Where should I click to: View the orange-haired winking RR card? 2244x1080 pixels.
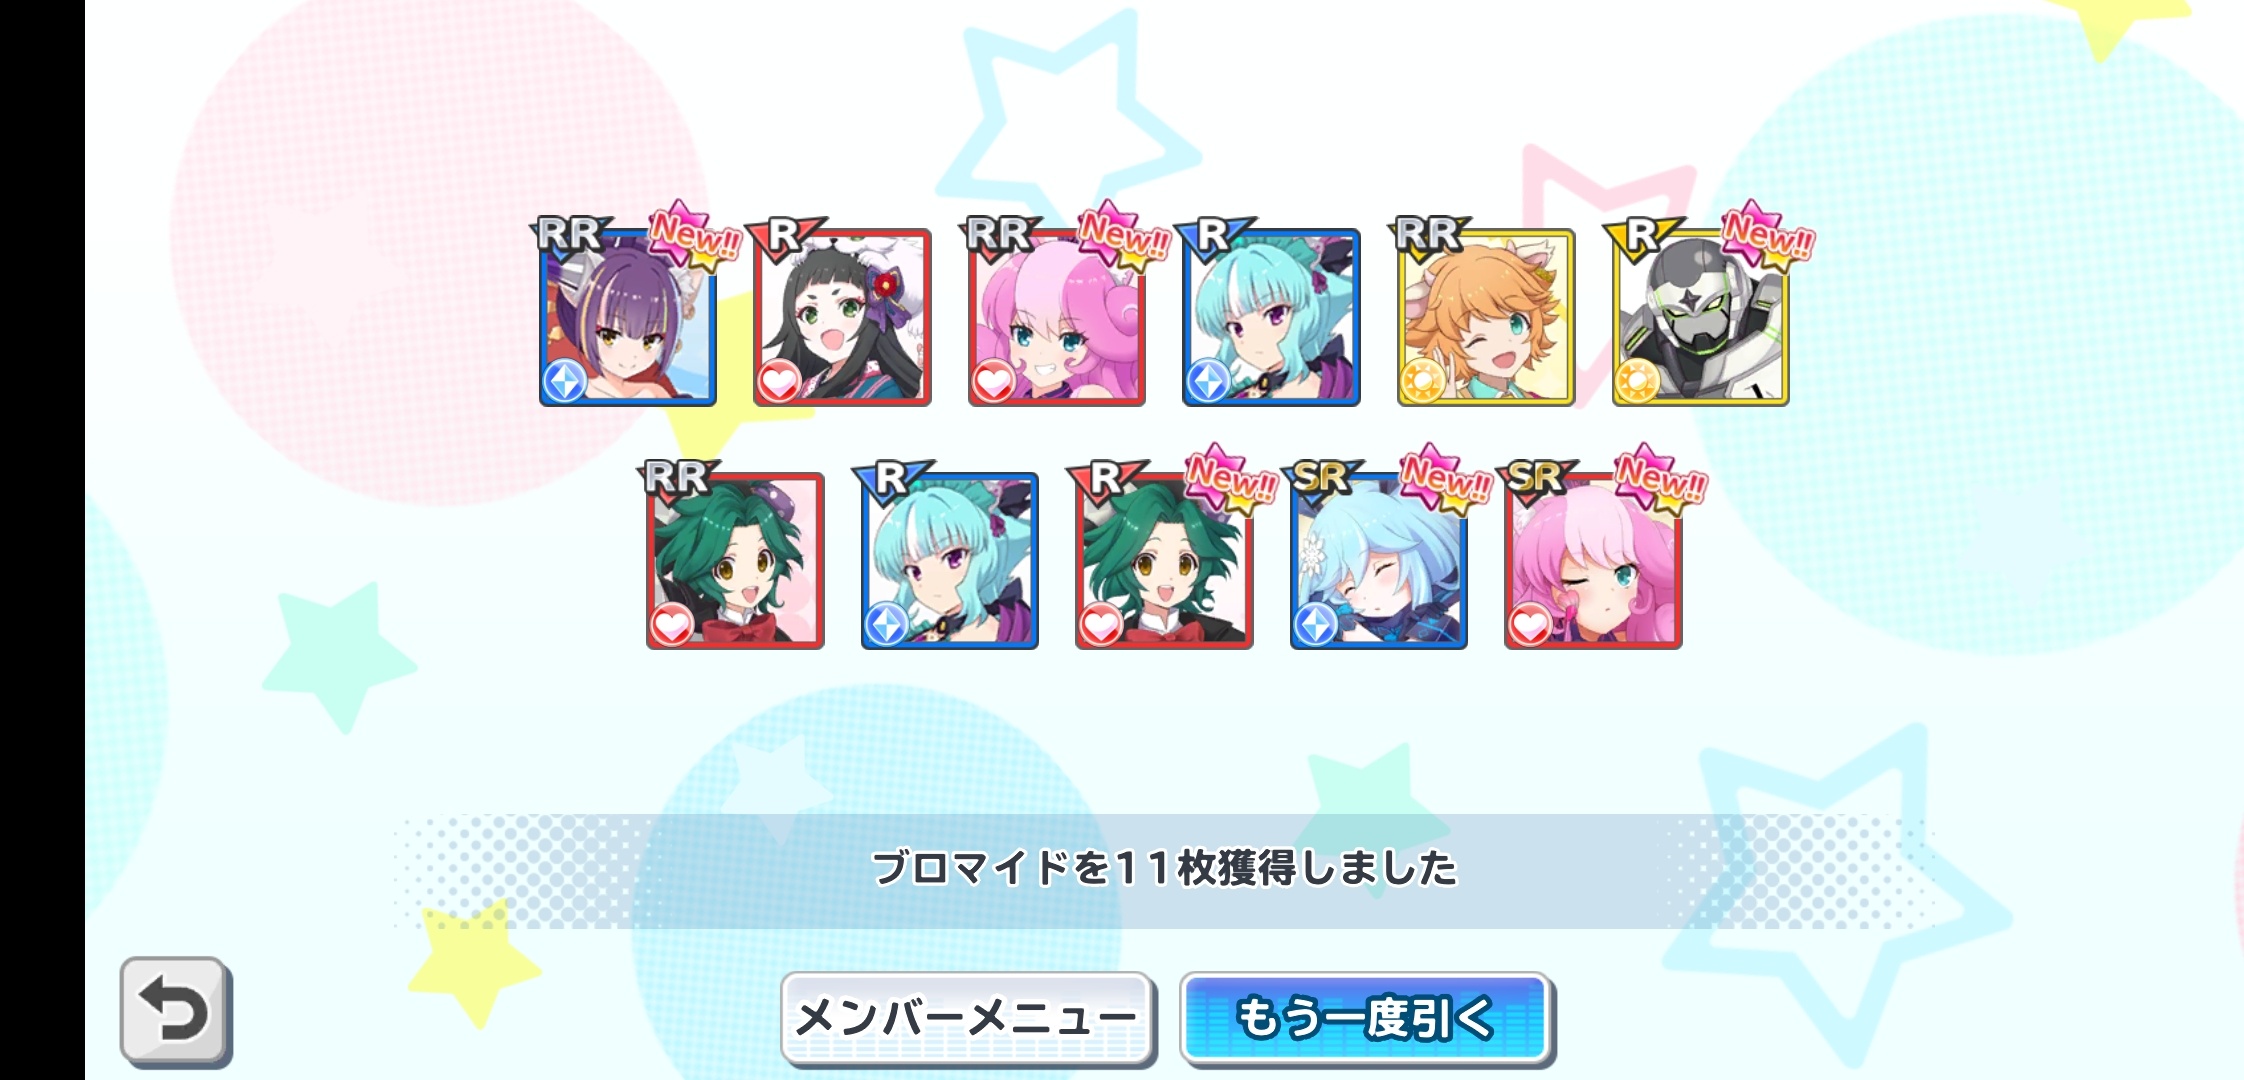[1486, 317]
